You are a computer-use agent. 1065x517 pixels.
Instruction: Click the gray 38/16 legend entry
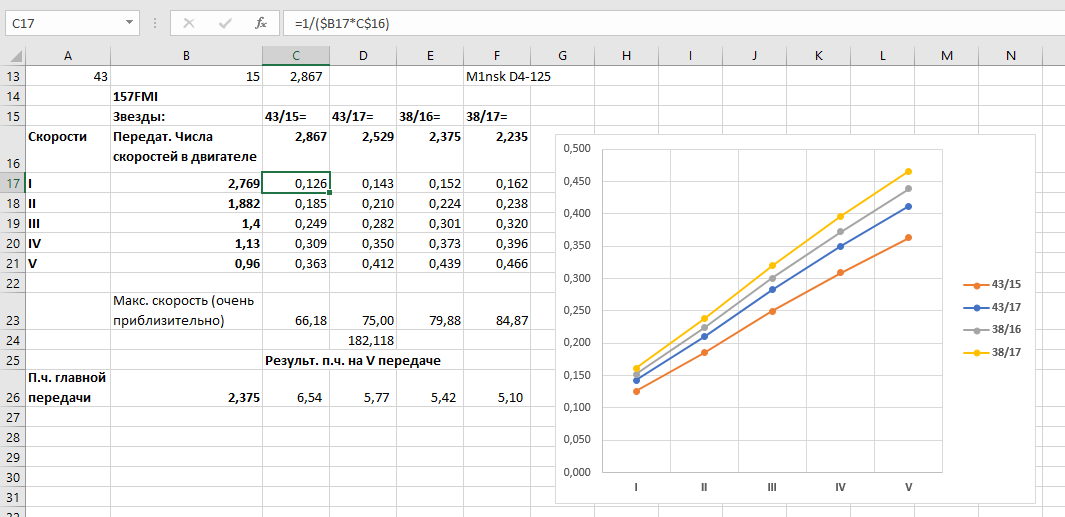992,329
